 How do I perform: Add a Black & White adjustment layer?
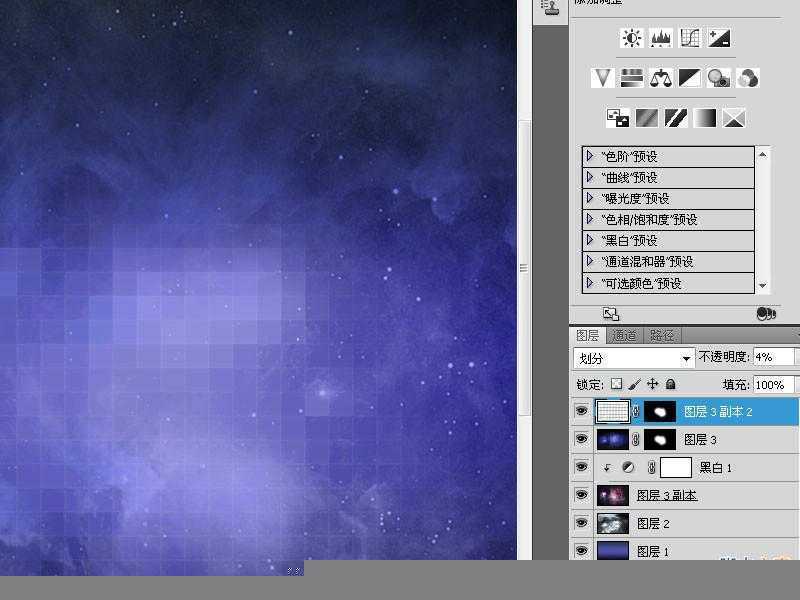click(690, 78)
